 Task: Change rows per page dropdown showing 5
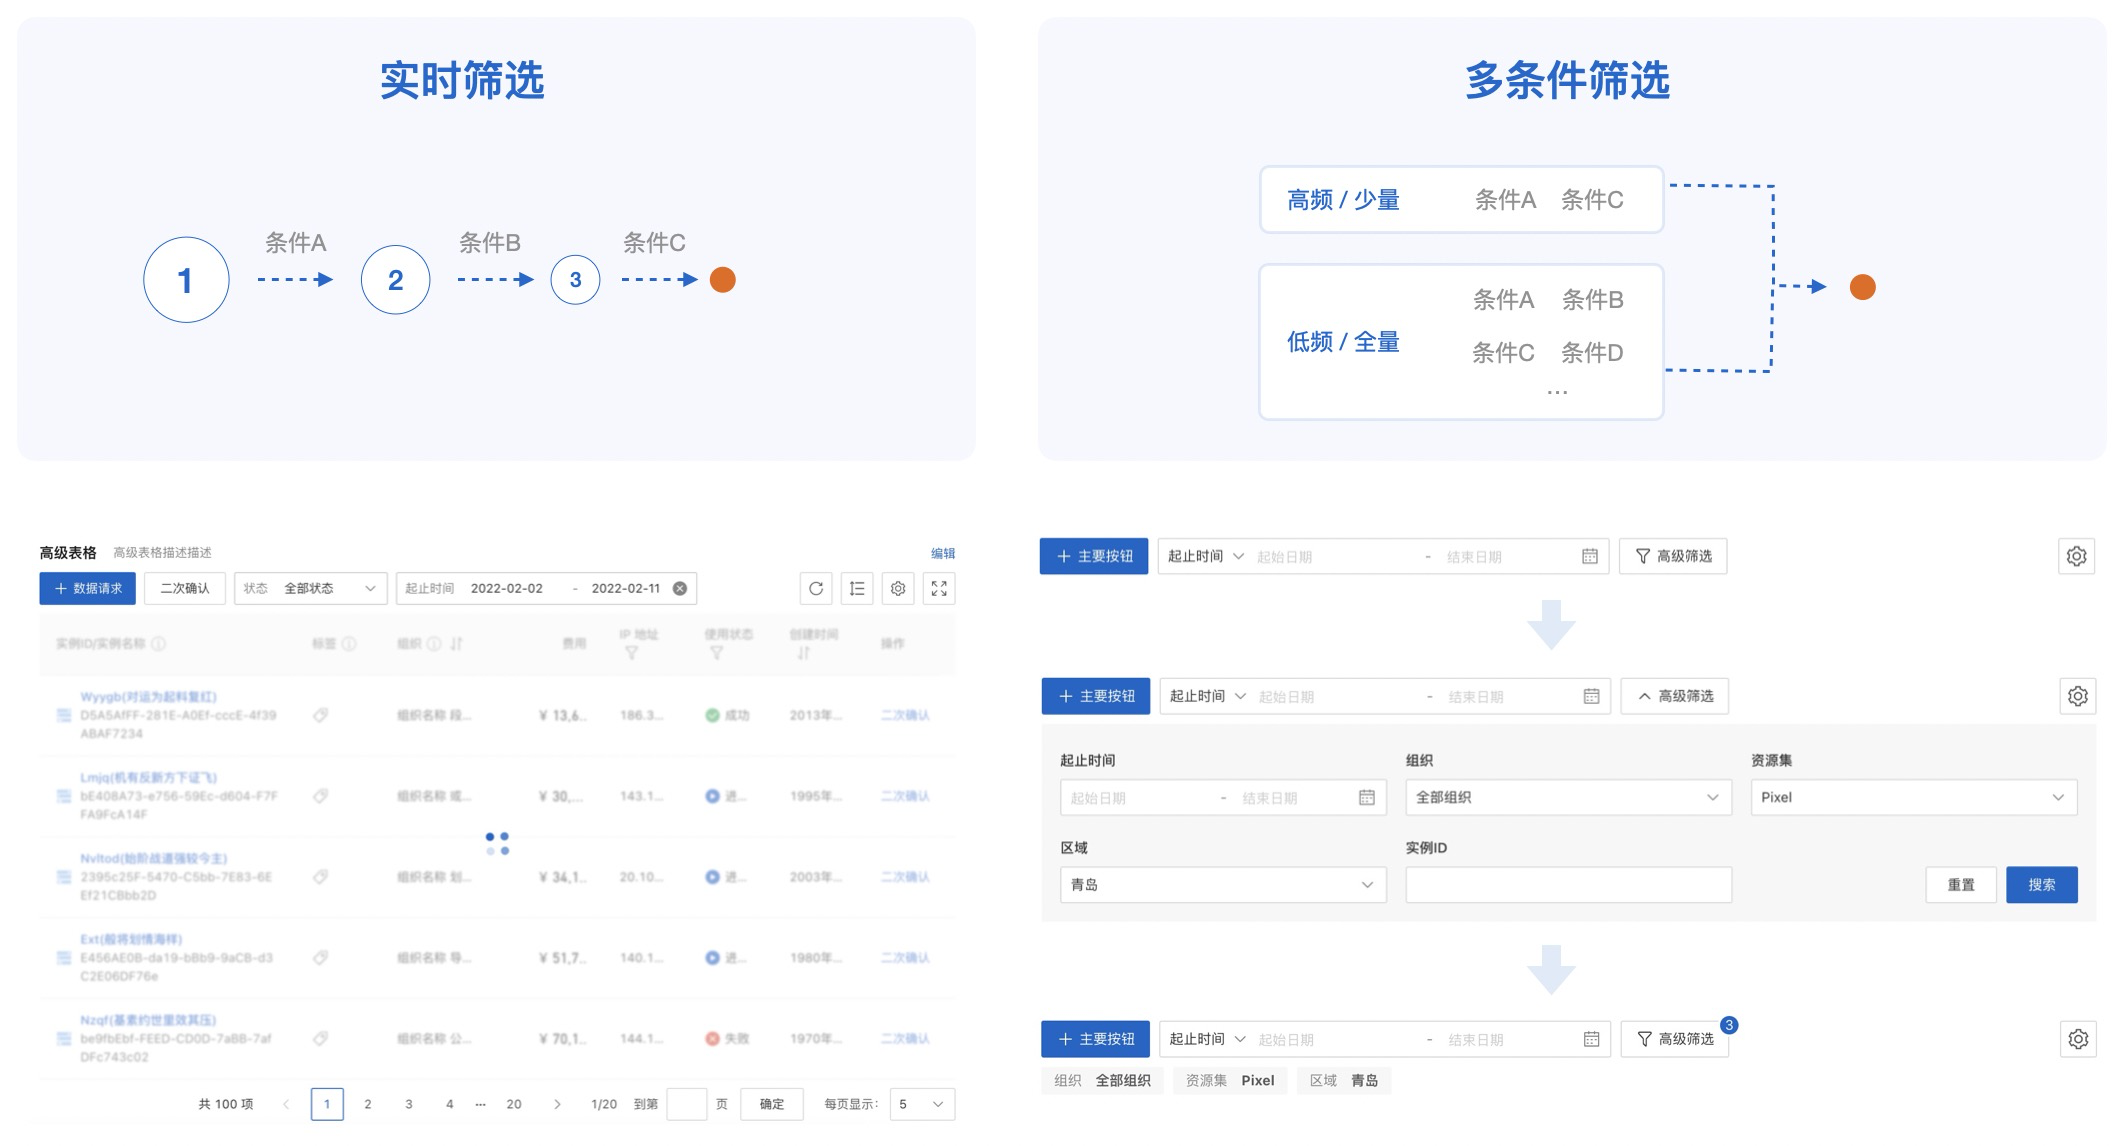coord(921,1104)
